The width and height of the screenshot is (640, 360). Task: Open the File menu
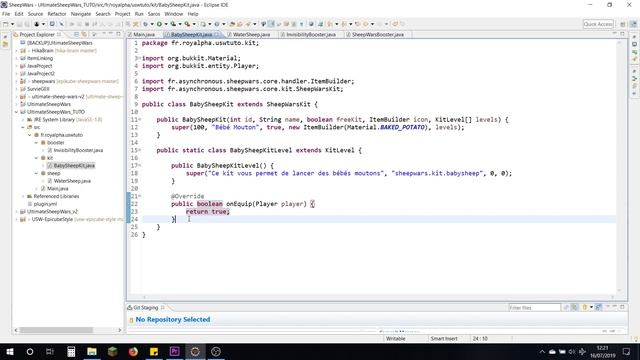pos(6,14)
